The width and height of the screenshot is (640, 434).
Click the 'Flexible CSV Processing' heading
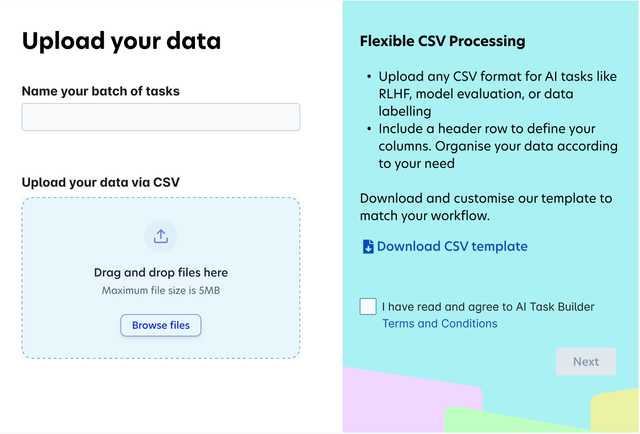click(442, 41)
